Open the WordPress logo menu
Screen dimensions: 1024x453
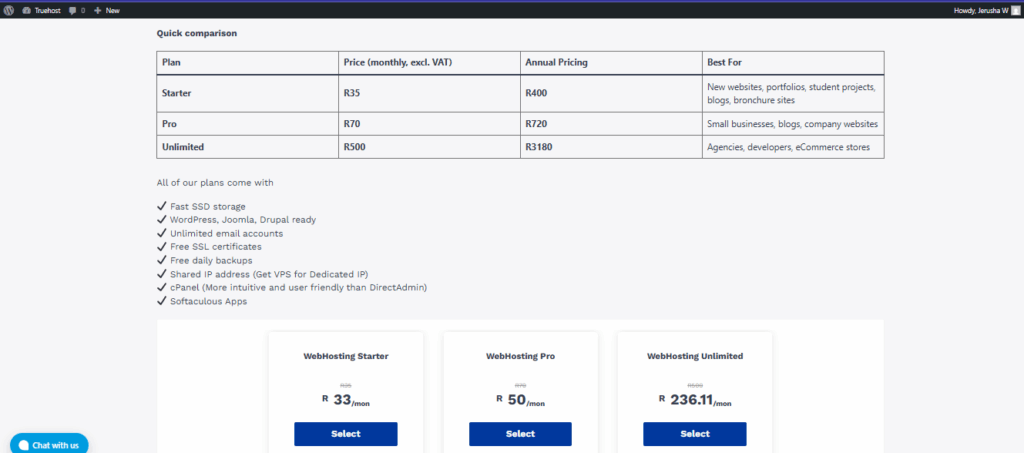click(x=9, y=10)
